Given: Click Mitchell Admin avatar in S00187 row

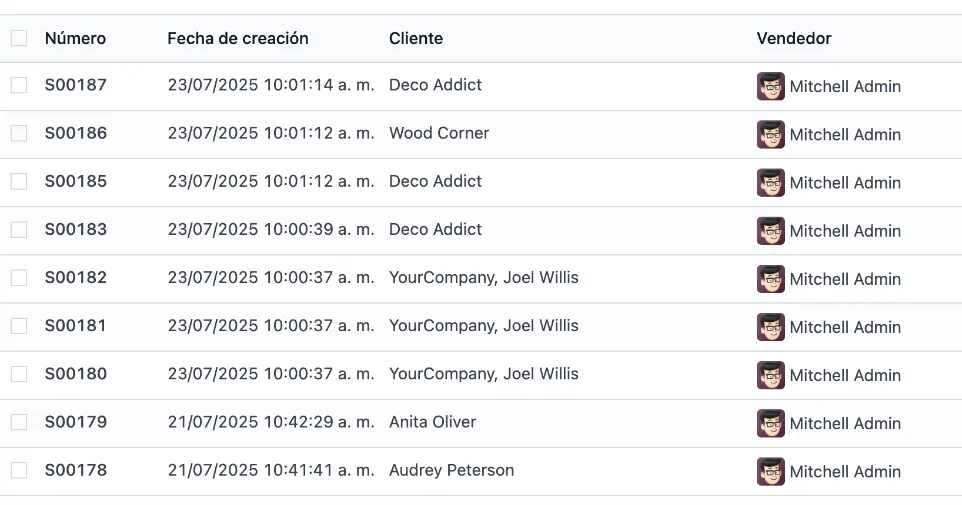Looking at the screenshot, I should coord(770,86).
